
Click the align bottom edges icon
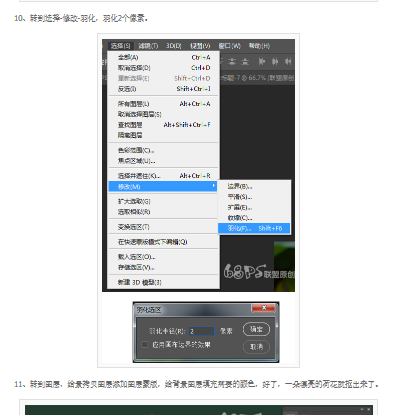245,62
